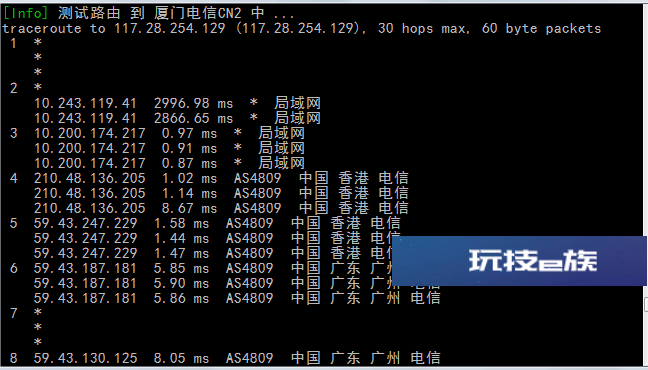Click 中国 in the 1.44 ms row

pos(306,238)
